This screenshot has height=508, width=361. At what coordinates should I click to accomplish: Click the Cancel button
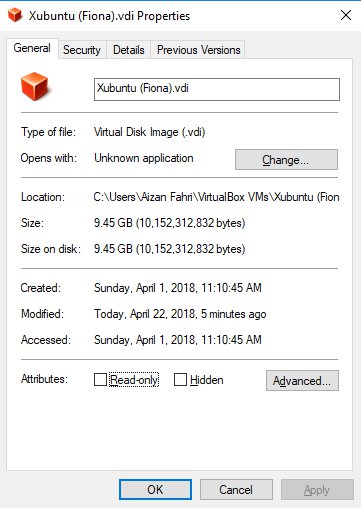pos(236,490)
